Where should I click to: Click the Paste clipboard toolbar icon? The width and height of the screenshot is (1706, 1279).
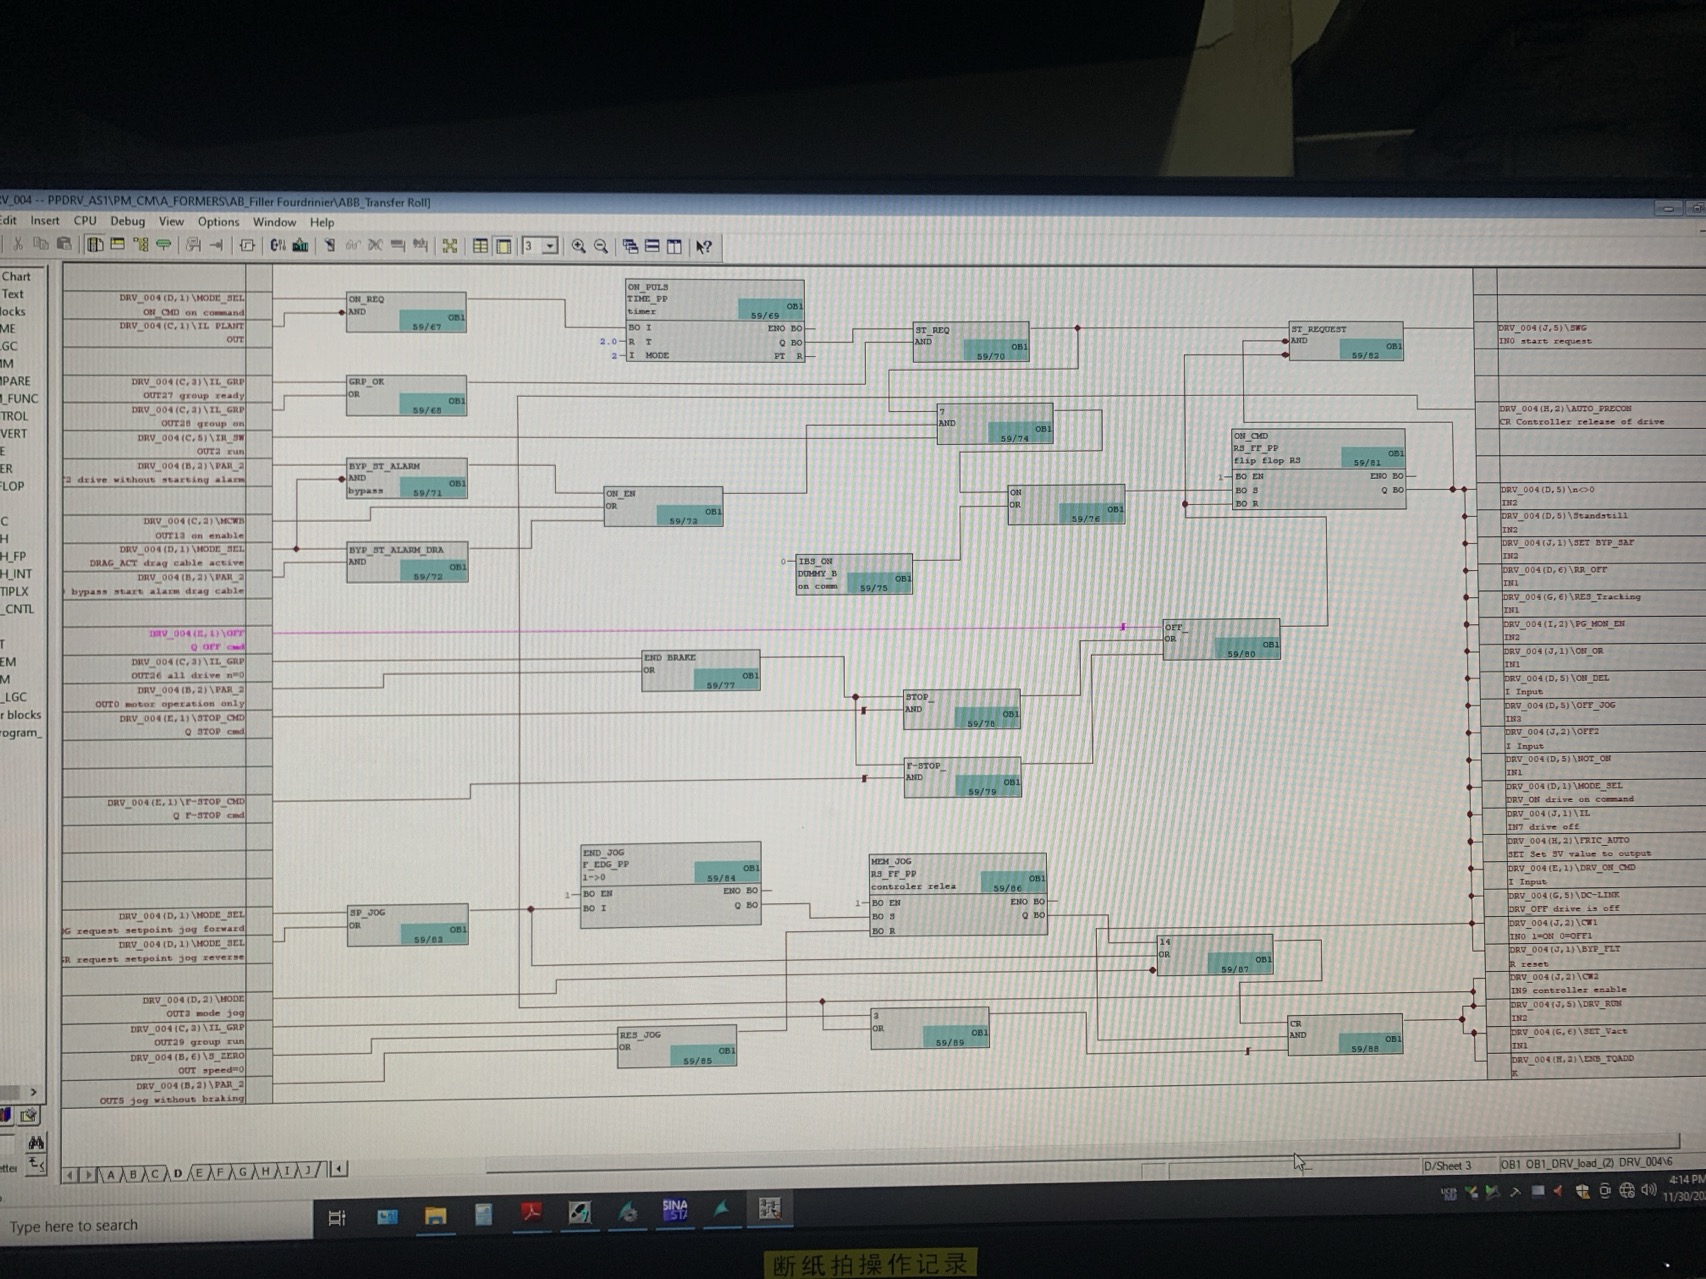(64, 244)
